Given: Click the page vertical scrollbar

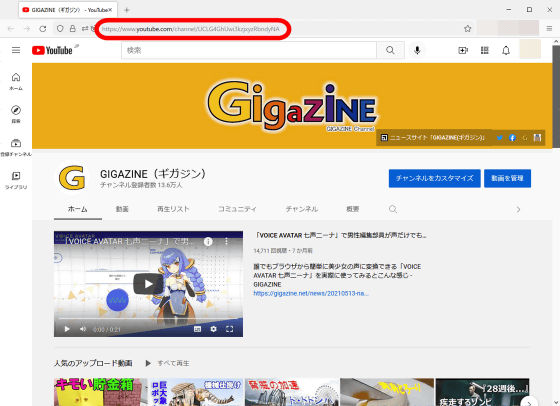Looking at the screenshot, I should pos(556,96).
